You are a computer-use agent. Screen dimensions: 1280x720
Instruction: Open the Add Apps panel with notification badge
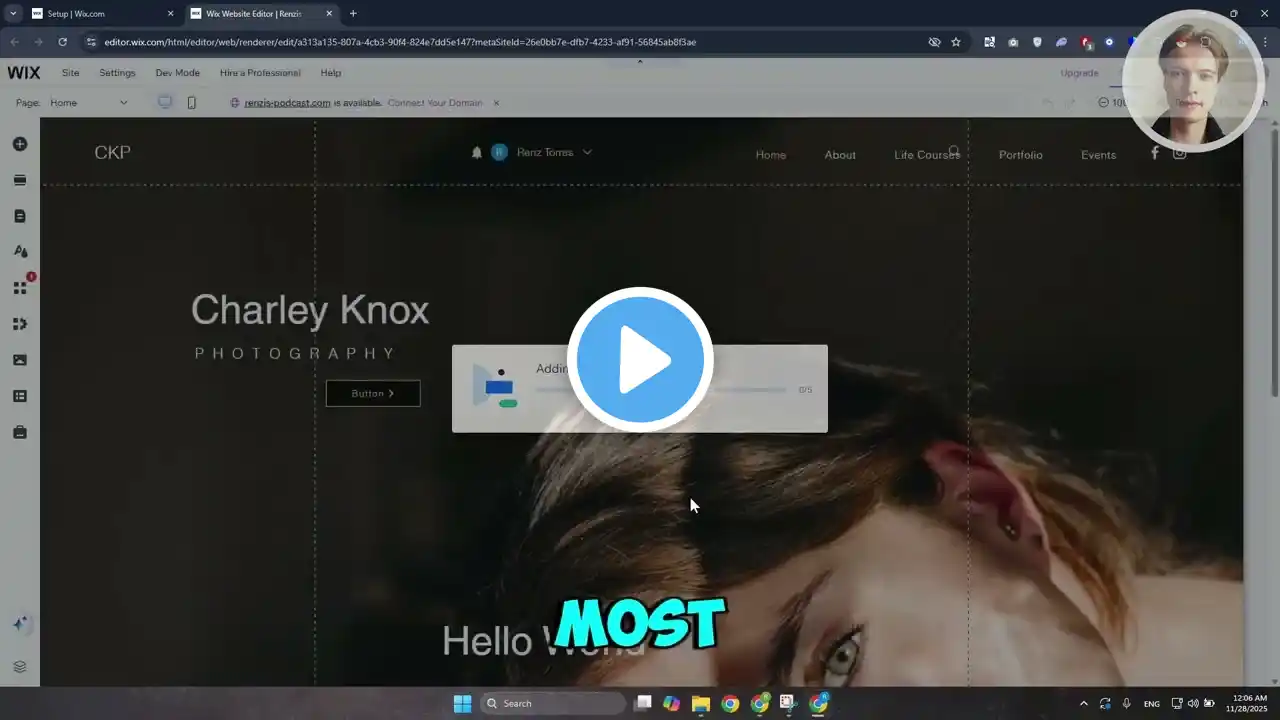click(20, 288)
